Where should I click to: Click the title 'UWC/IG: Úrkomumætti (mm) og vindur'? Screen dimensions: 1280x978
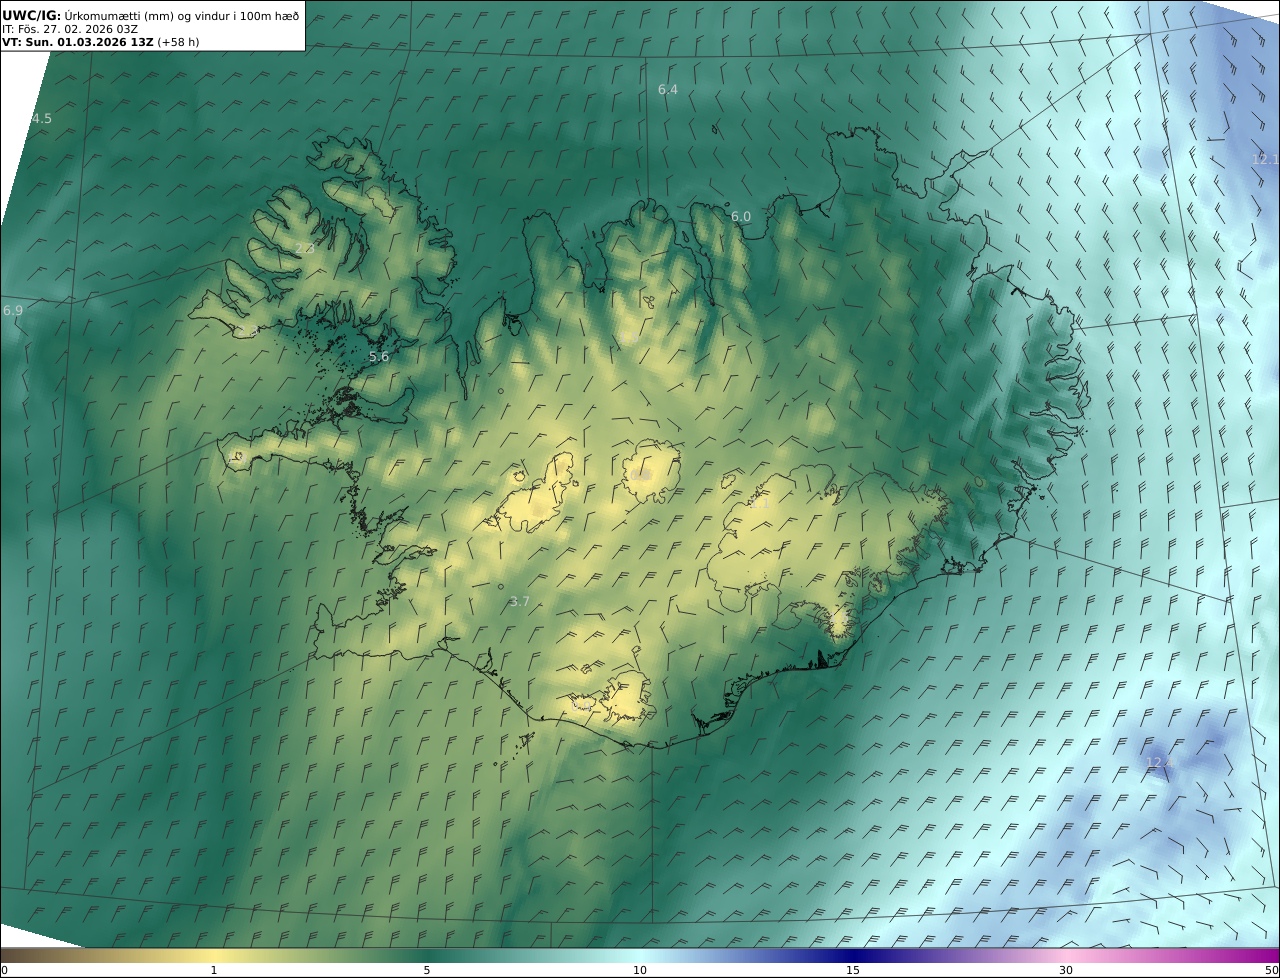150,15
